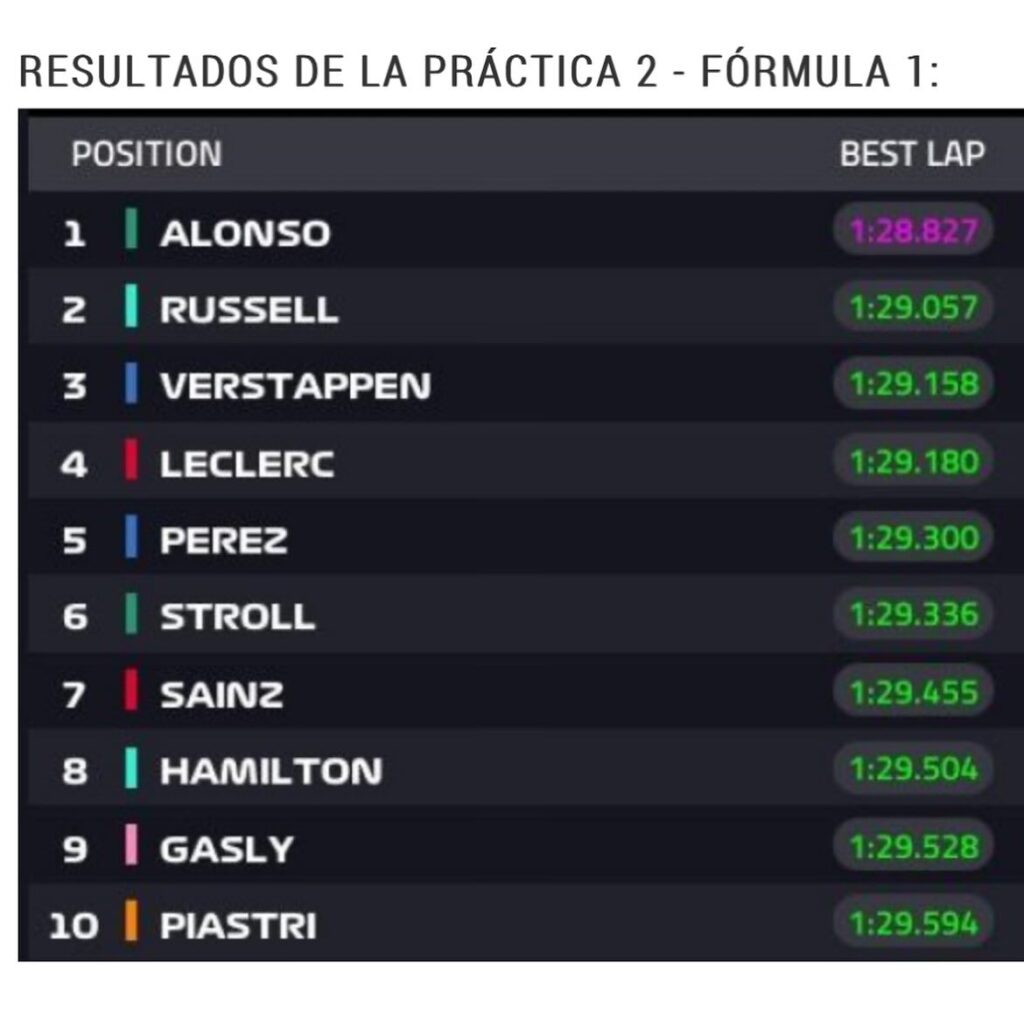Image resolution: width=1024 pixels, height=1024 pixels.
Task: Click the STROLL driver name
Action: point(238,616)
